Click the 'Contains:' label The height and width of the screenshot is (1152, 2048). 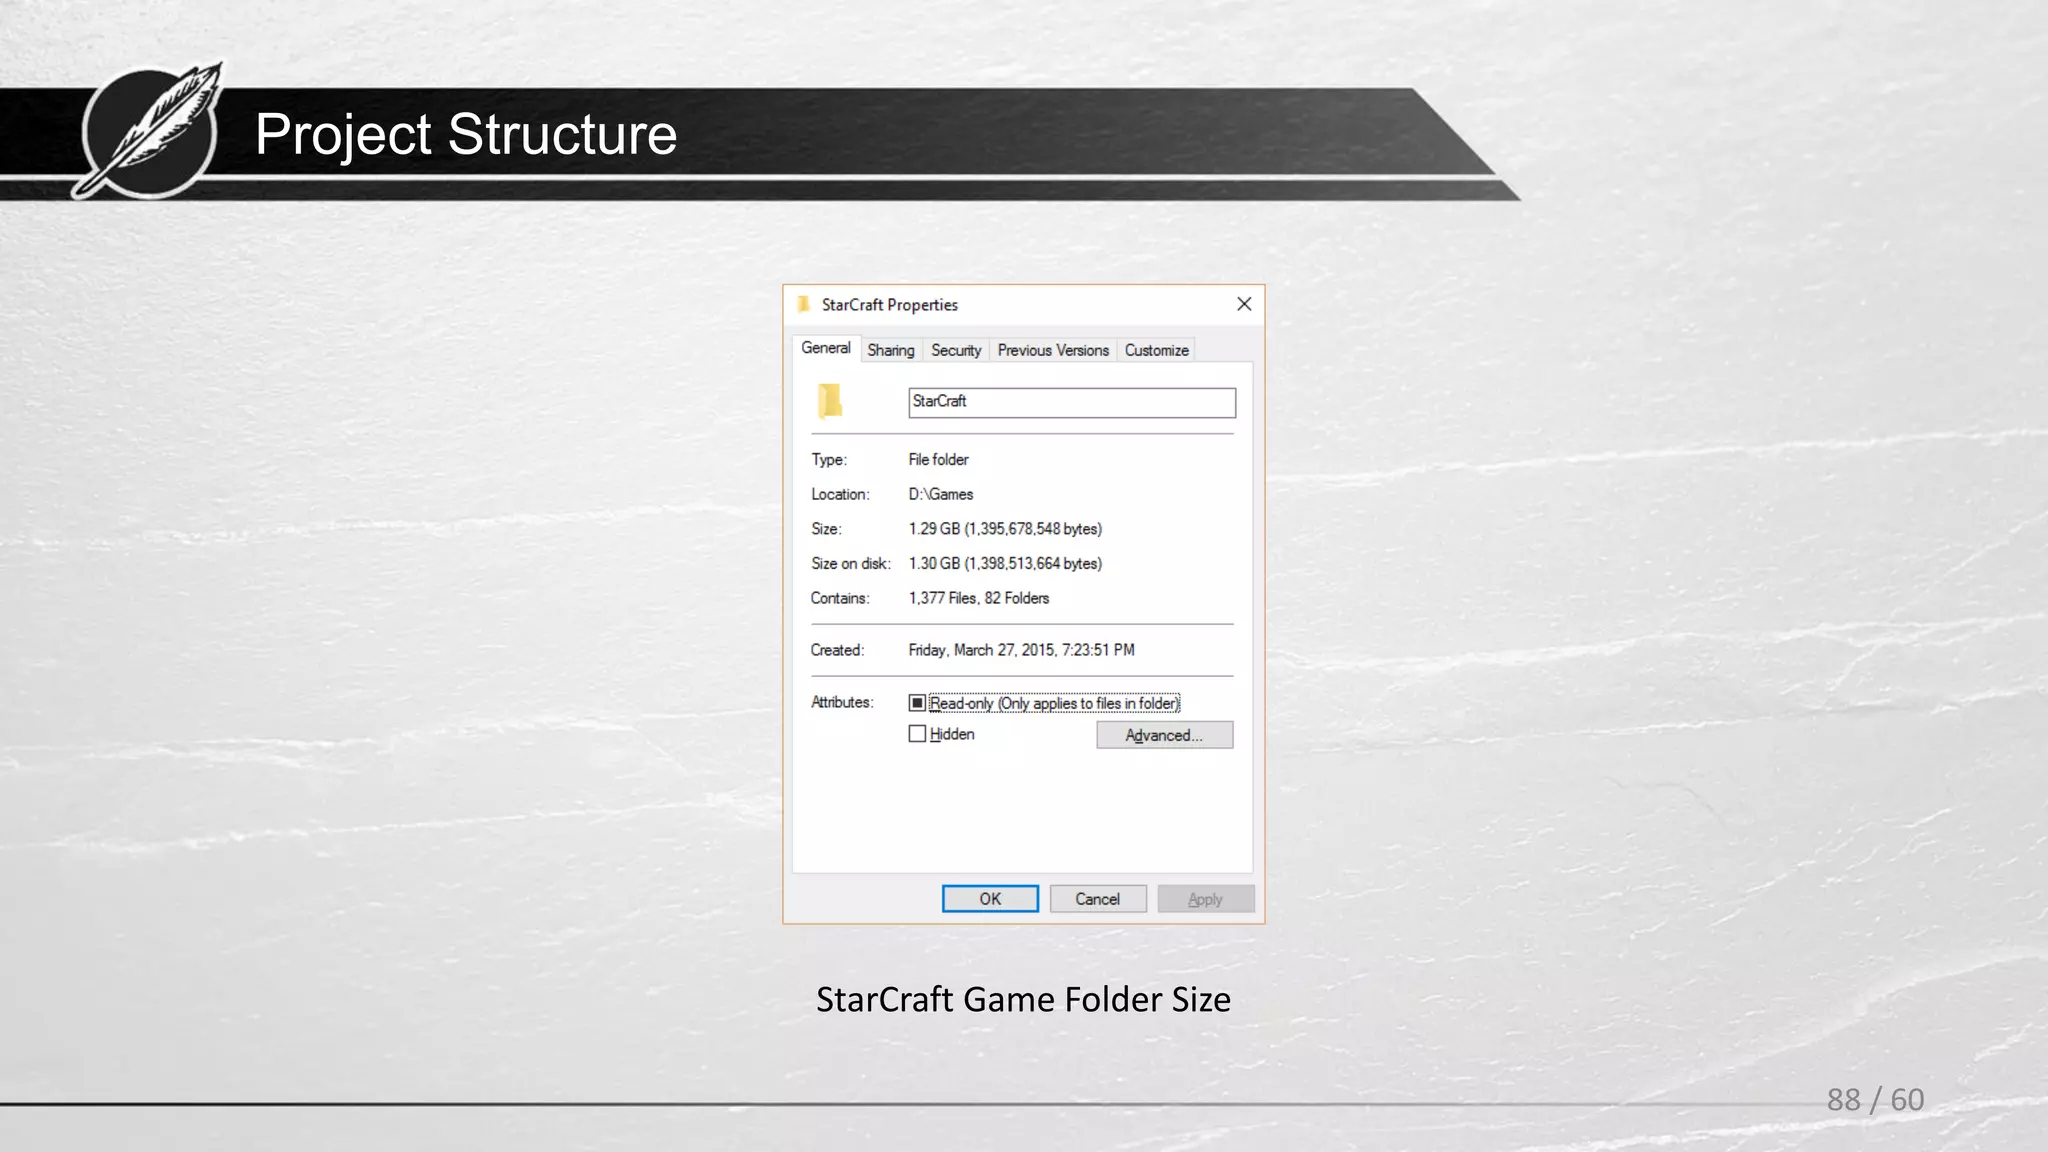click(x=840, y=598)
